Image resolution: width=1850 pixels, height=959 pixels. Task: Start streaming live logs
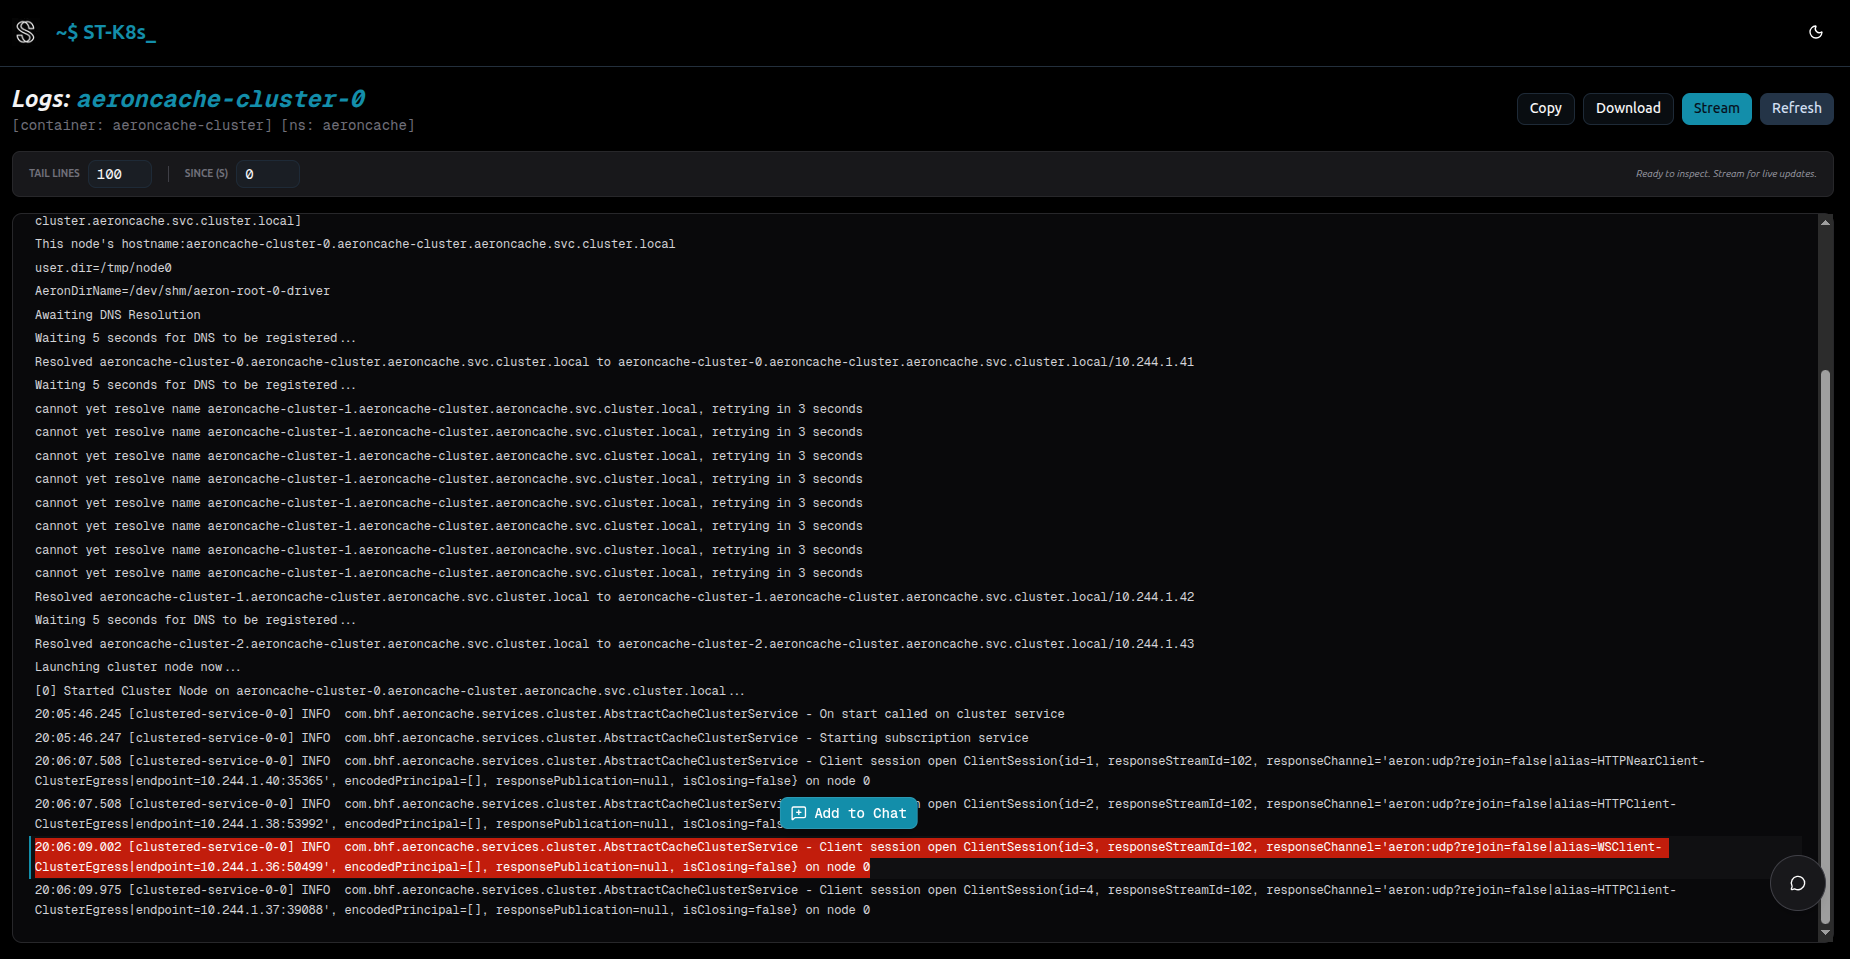1716,108
